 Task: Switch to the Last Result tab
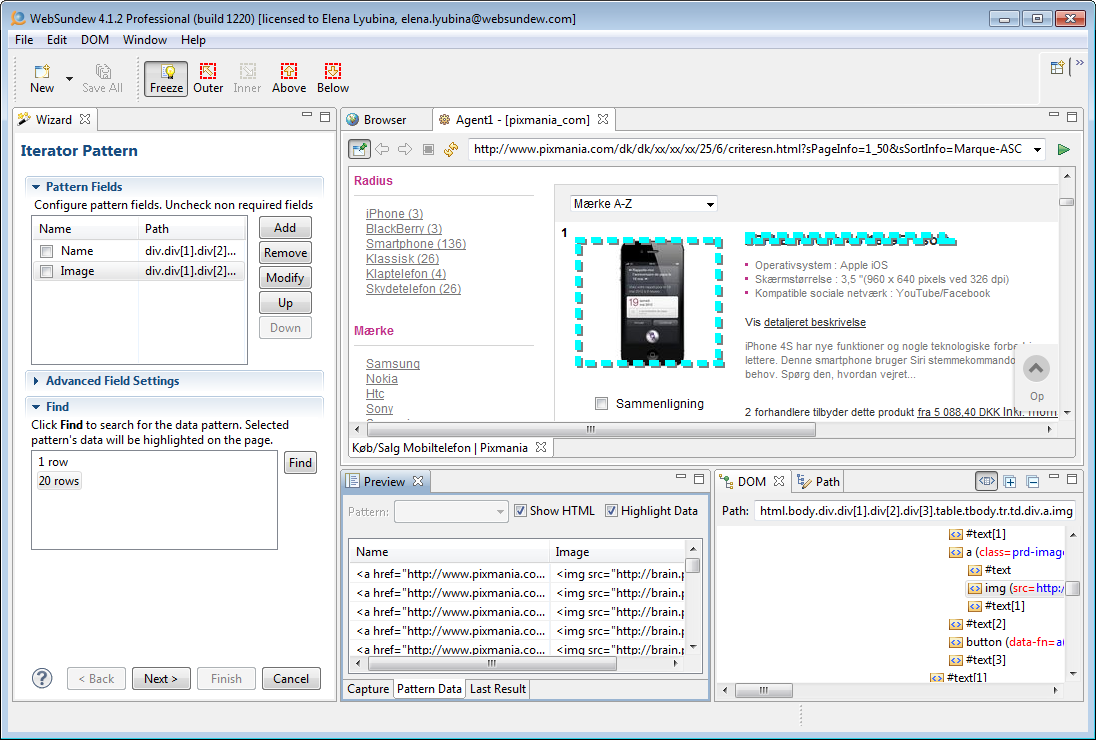[x=498, y=688]
